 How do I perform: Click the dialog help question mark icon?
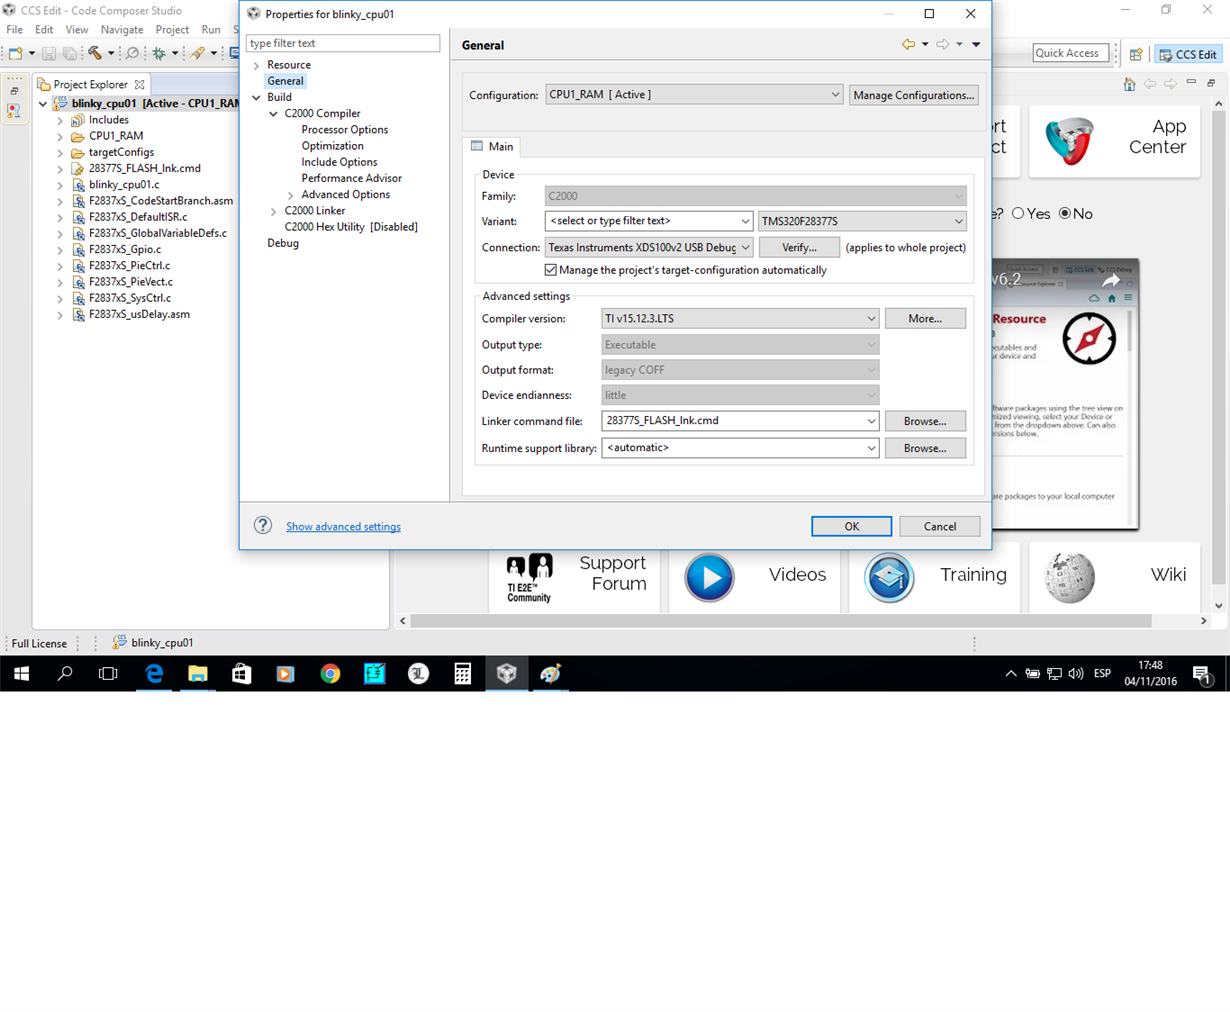(263, 525)
